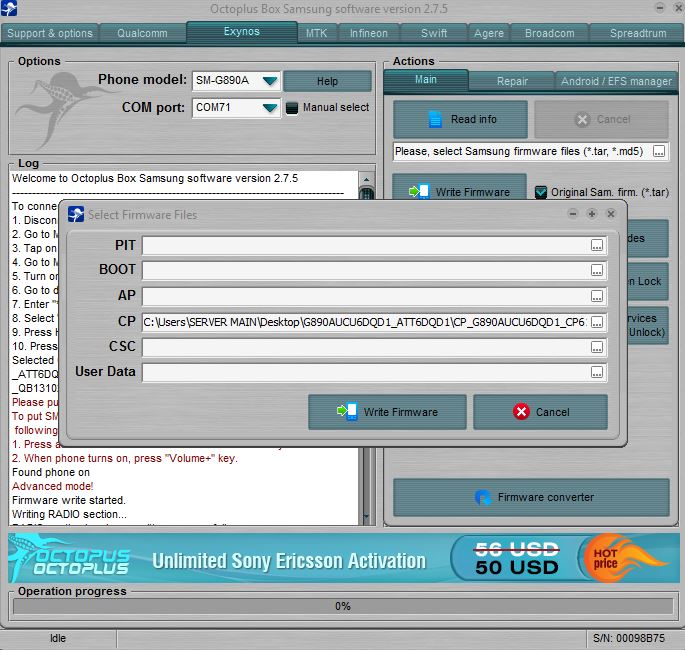Click the Octoplus app icon in title bar
This screenshot has width=685, height=650.
[9, 8]
